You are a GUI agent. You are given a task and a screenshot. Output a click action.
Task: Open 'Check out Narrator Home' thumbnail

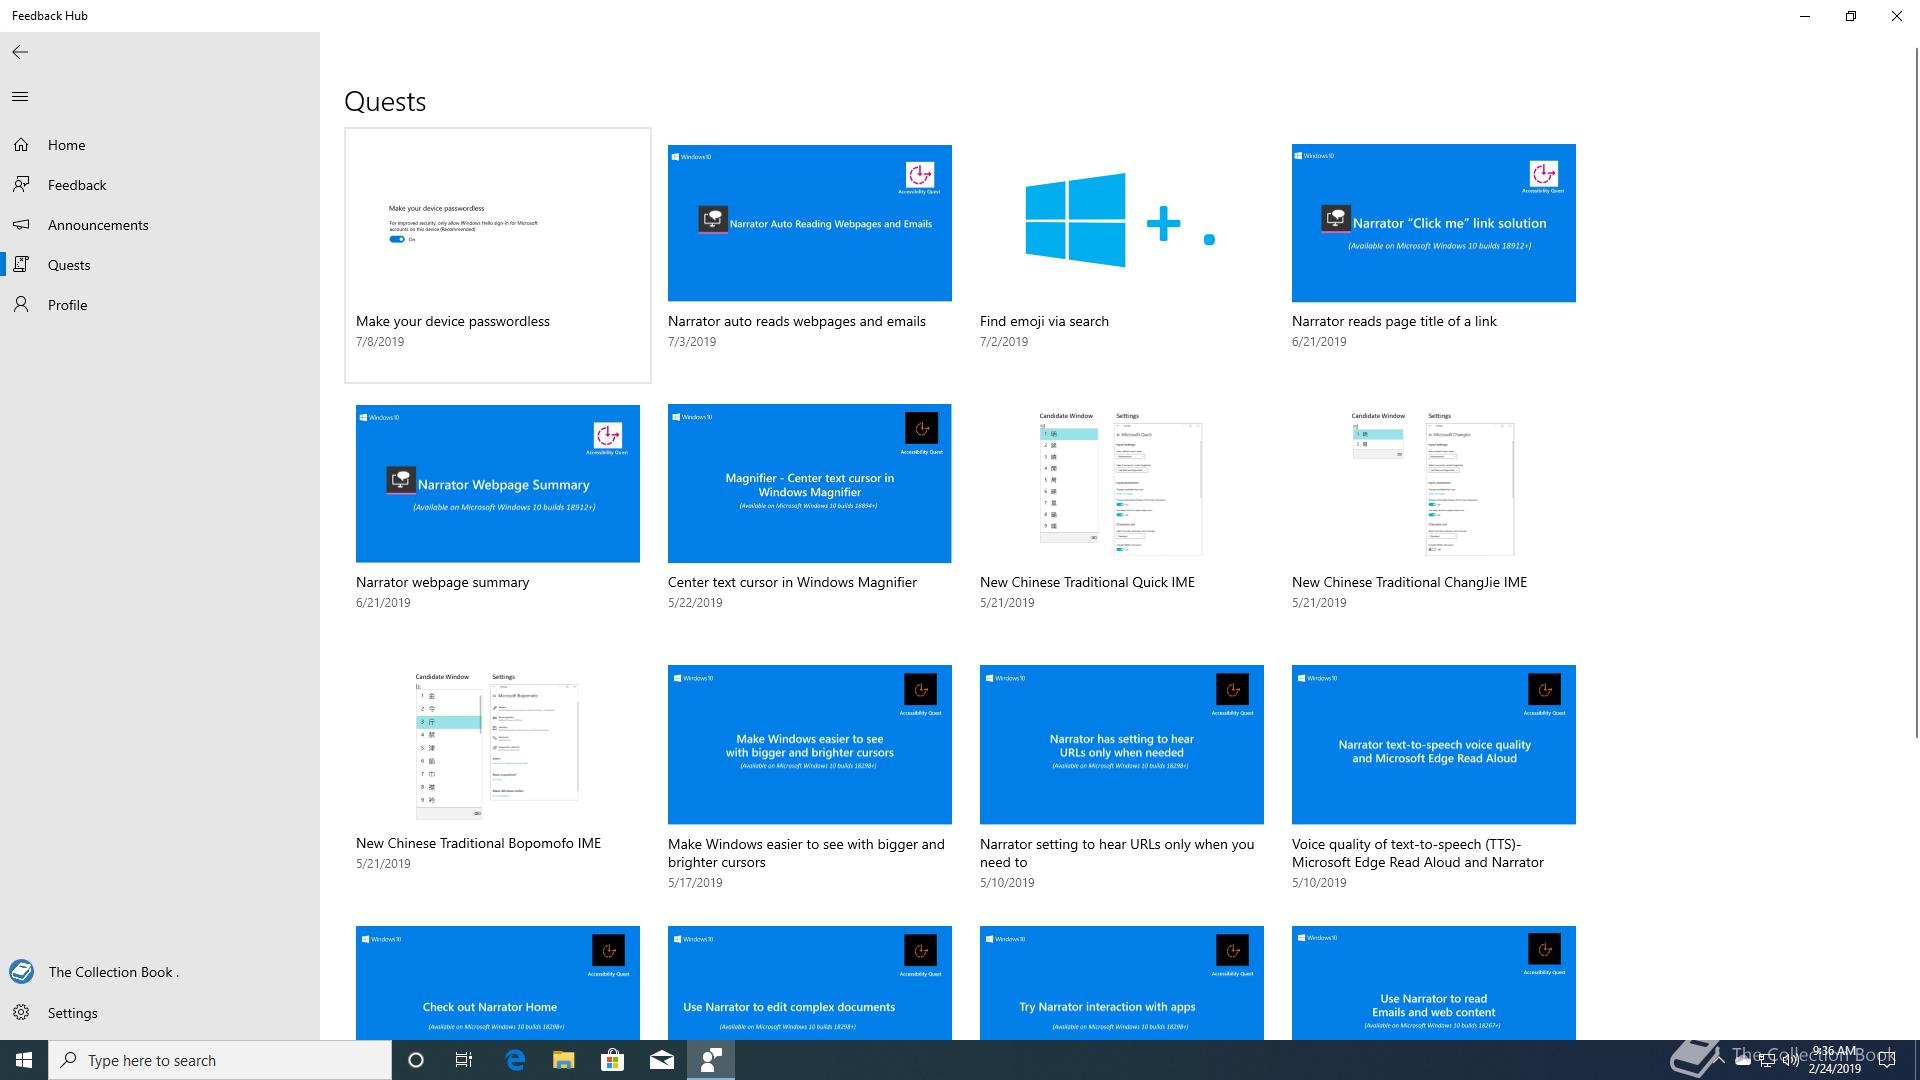coord(498,983)
